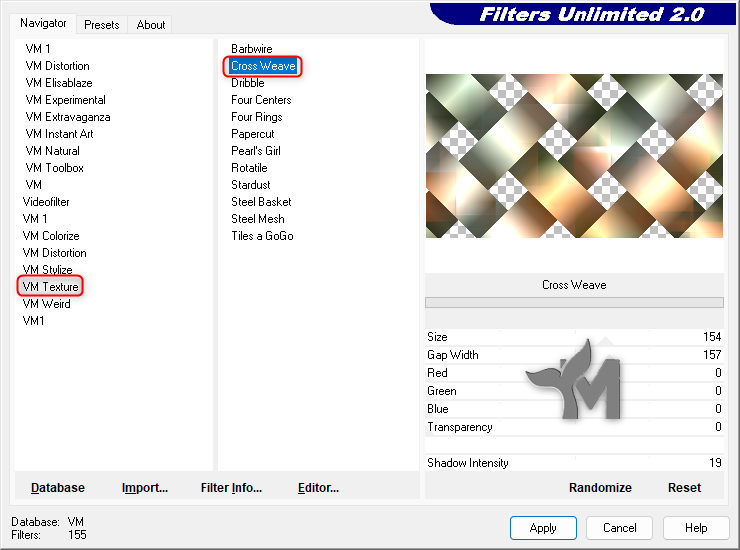740x550 pixels.
Task: Select the Pearl's Girl filter
Action: [x=255, y=151]
